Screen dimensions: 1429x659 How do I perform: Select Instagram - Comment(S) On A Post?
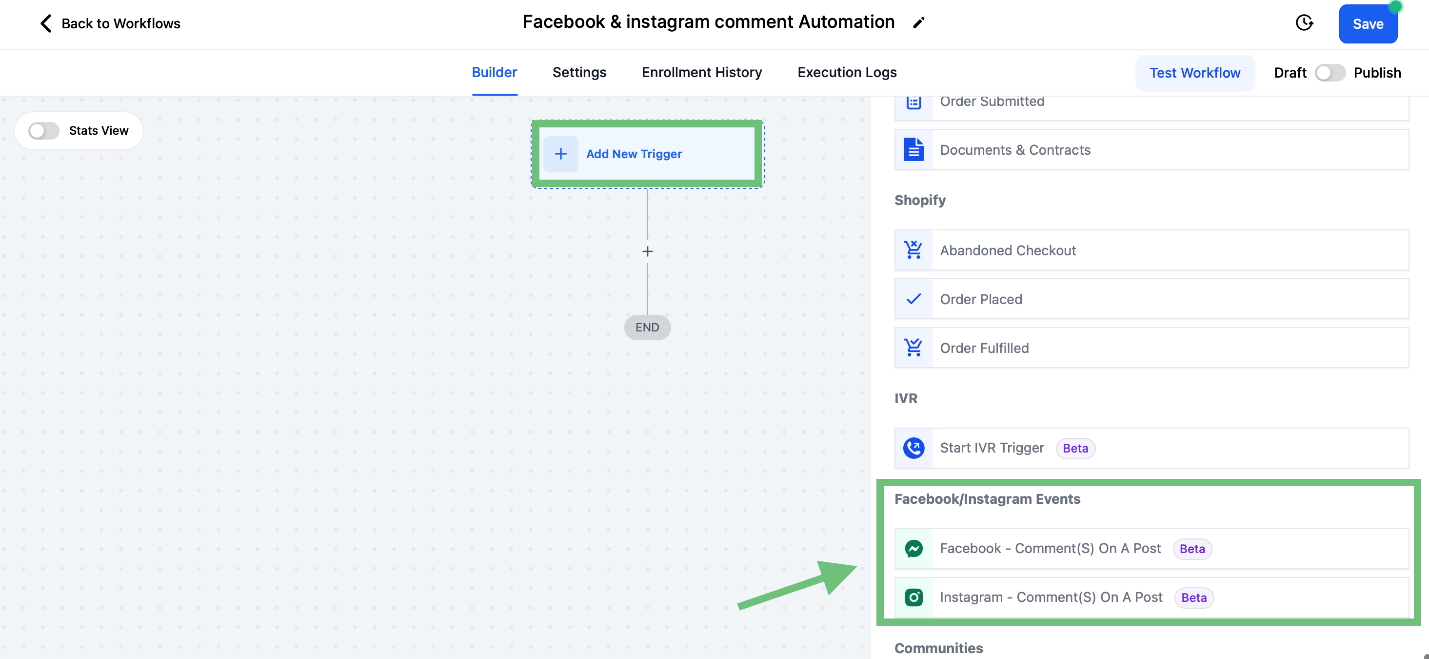click(x=1151, y=597)
